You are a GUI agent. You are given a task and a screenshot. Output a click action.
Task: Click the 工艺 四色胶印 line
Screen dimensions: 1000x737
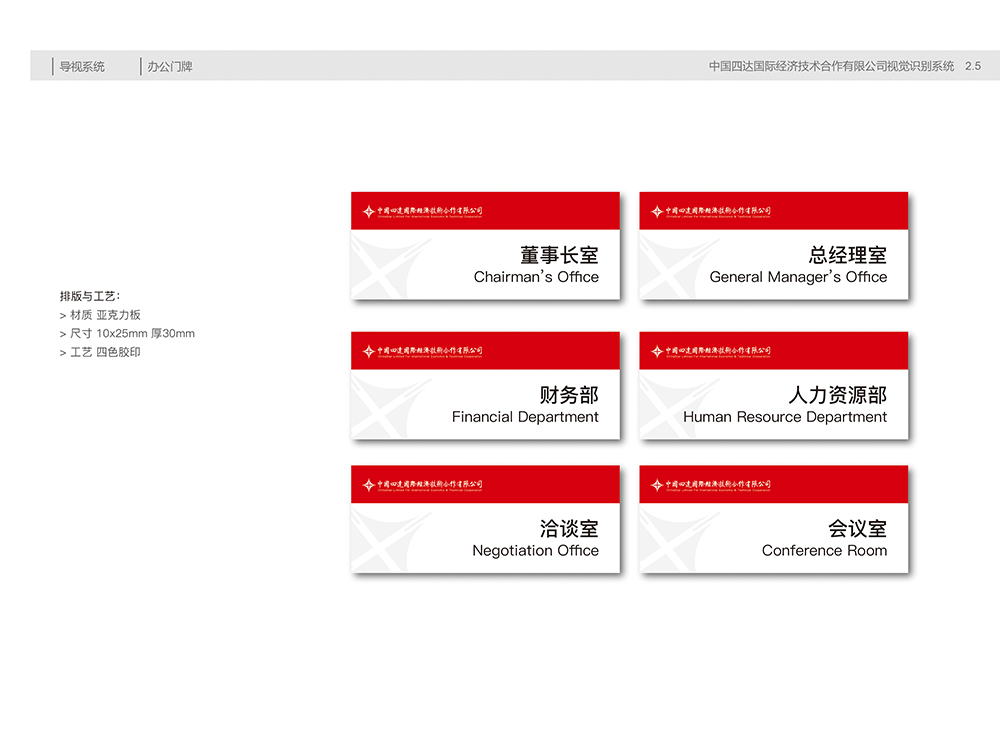[100, 352]
